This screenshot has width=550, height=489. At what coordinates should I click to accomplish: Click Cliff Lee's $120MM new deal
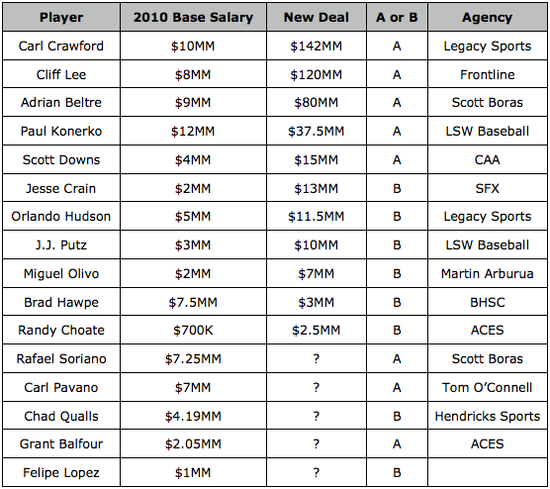point(316,74)
